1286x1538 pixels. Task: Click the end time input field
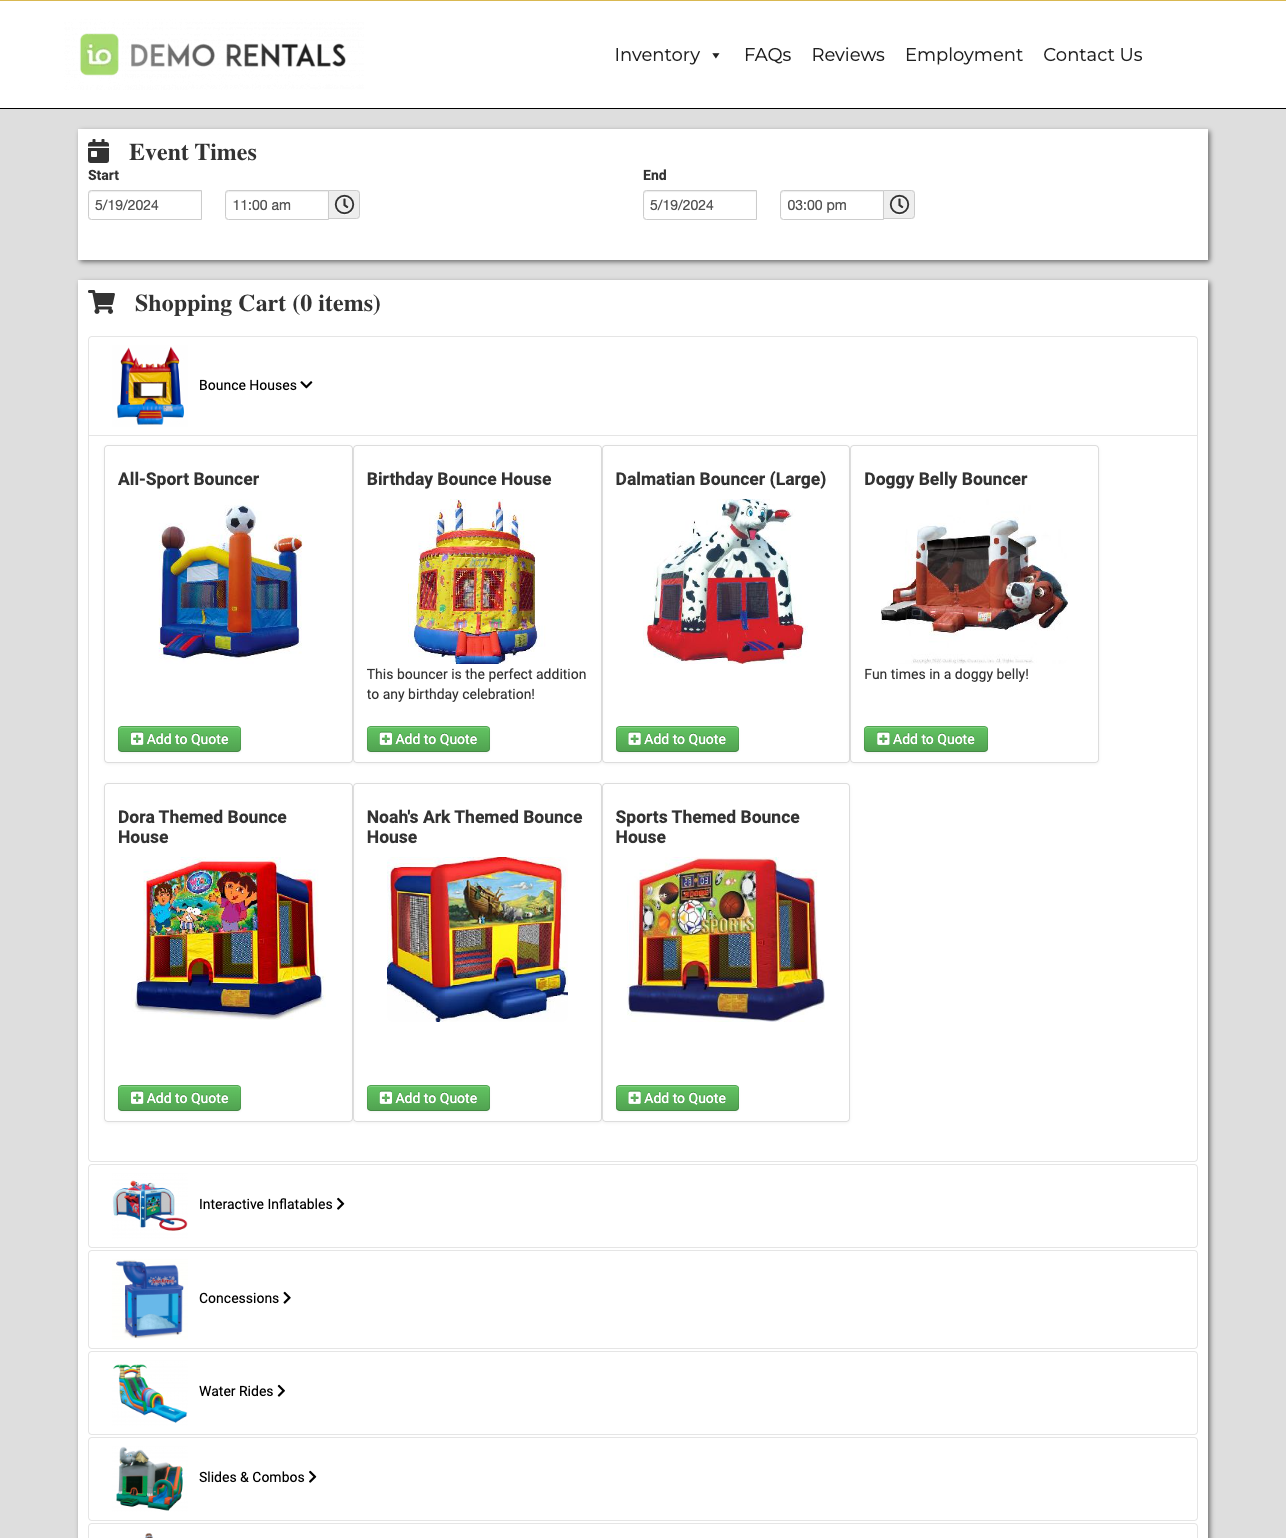pos(831,205)
